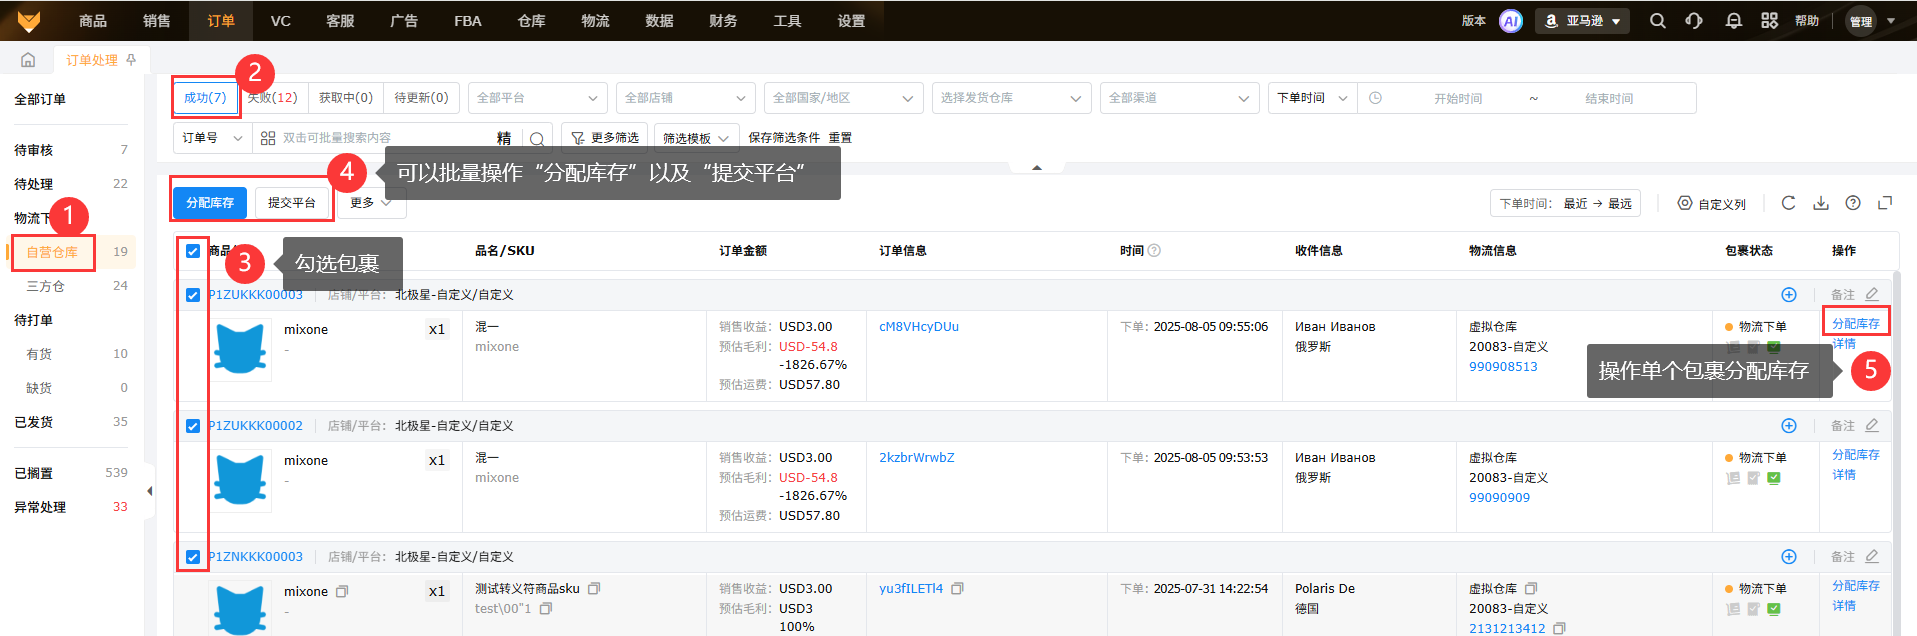The height and width of the screenshot is (636, 1917).
Task: Edit the remark for order P1ZNKKK00003
Action: tap(1872, 557)
